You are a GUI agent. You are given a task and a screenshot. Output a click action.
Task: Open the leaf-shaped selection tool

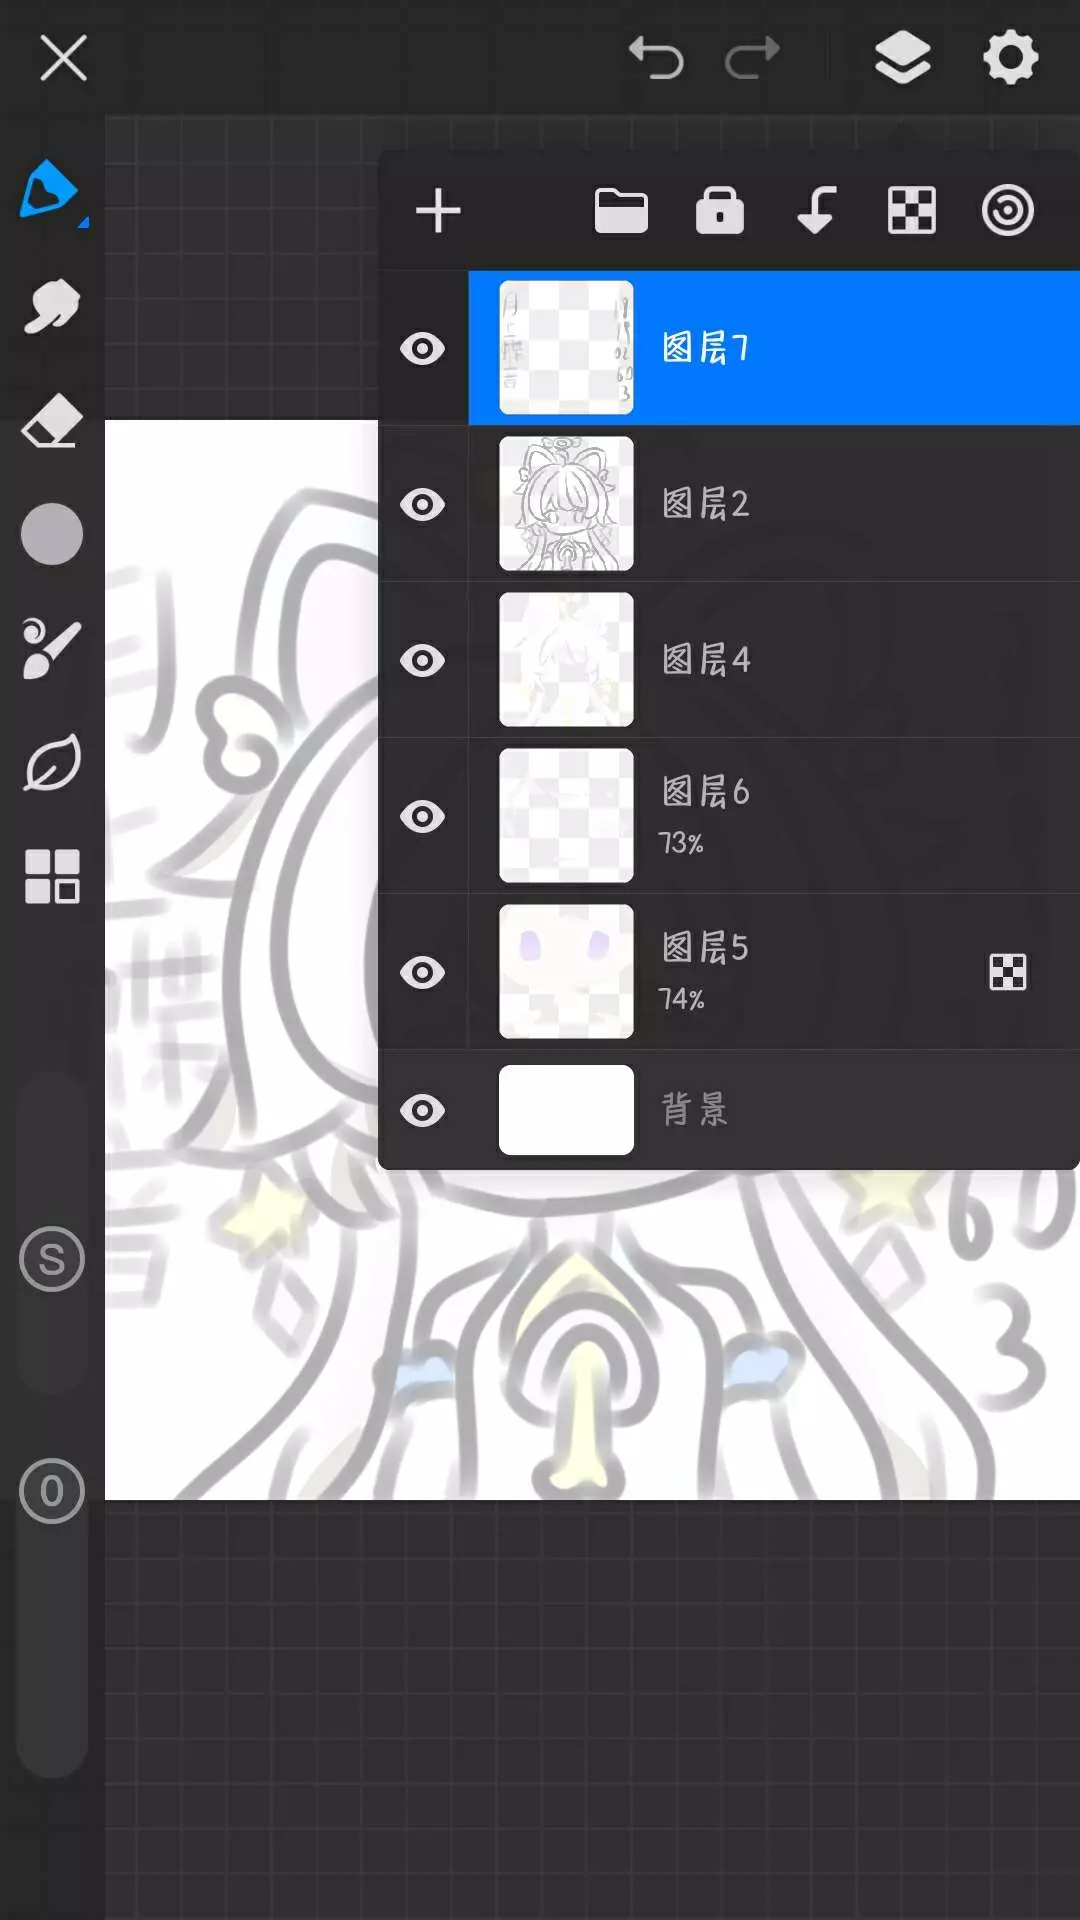(x=51, y=763)
